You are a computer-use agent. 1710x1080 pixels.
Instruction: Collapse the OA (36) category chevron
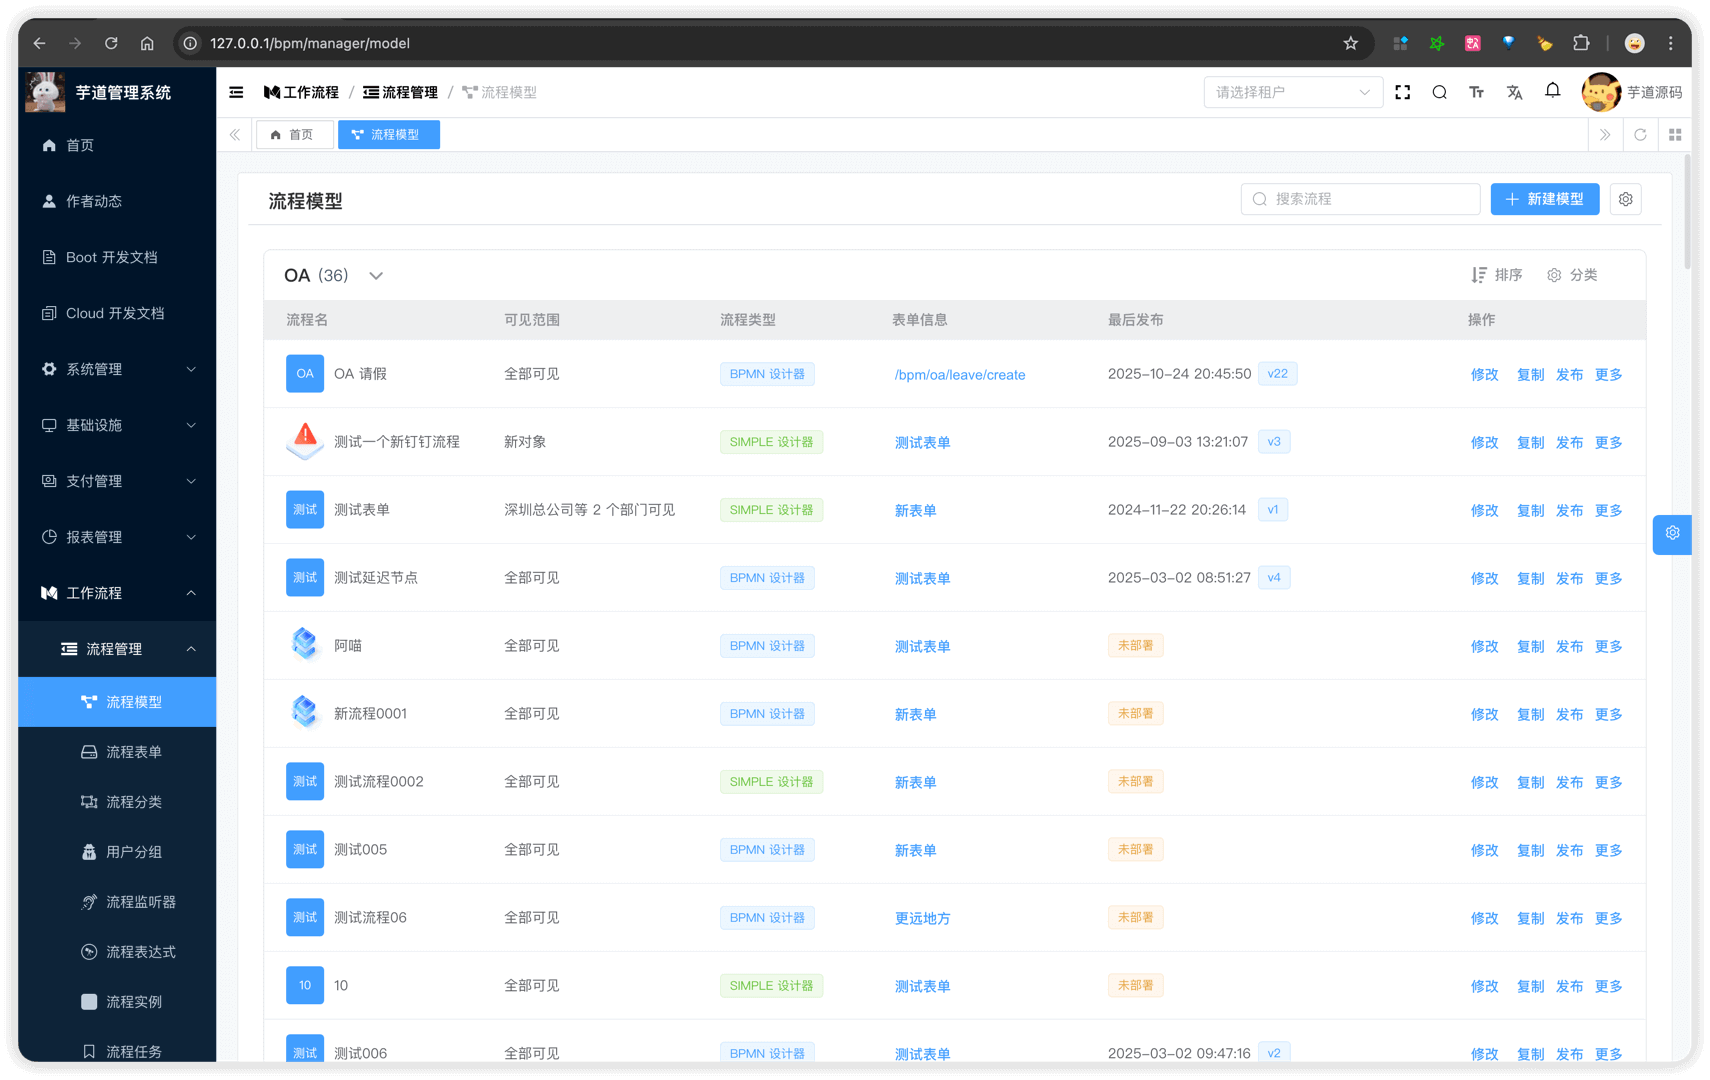coord(376,276)
